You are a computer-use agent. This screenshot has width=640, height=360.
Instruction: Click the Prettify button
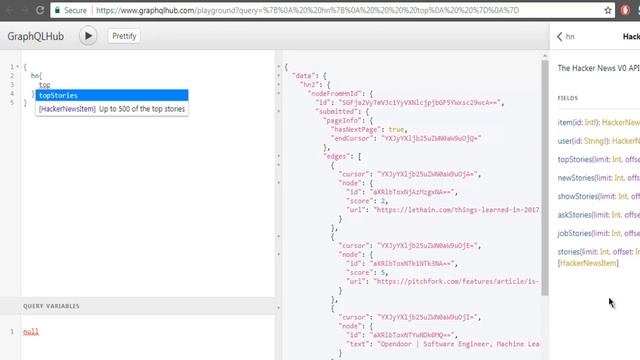click(124, 36)
